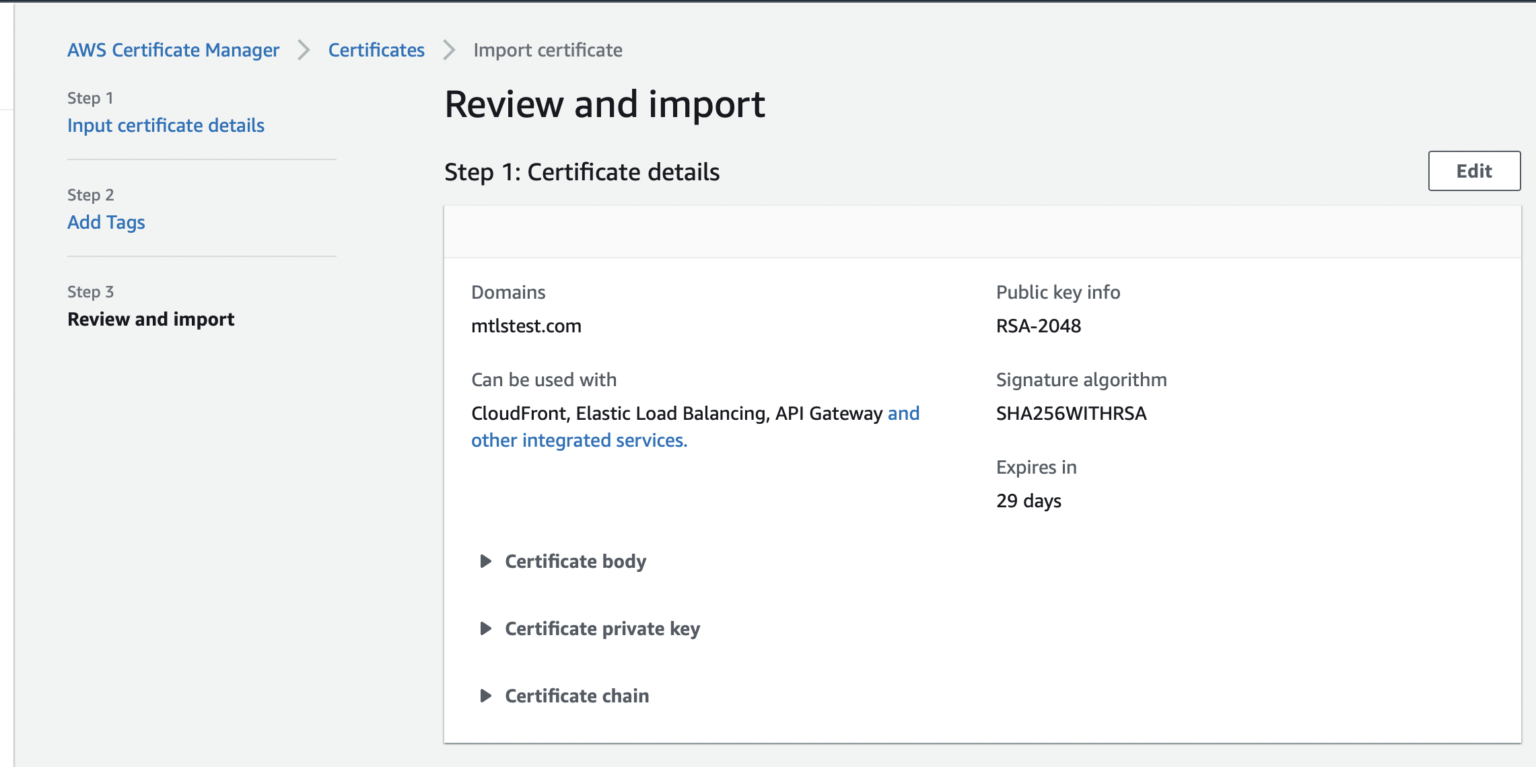Expand the Certificate chain section

point(577,695)
